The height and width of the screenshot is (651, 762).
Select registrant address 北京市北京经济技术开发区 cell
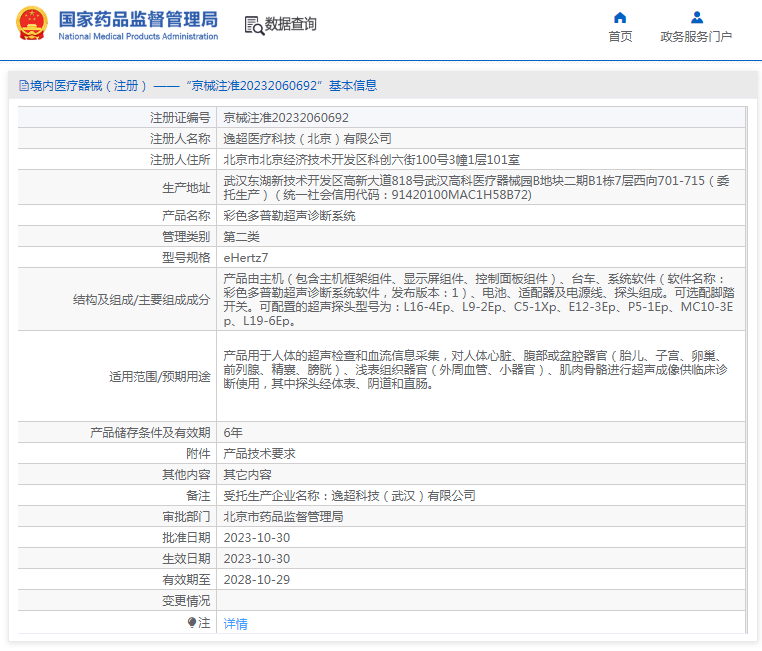(x=371, y=160)
